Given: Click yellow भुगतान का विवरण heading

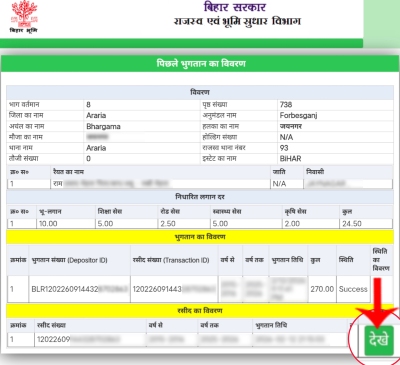Looking at the screenshot, I should click(x=200, y=237).
